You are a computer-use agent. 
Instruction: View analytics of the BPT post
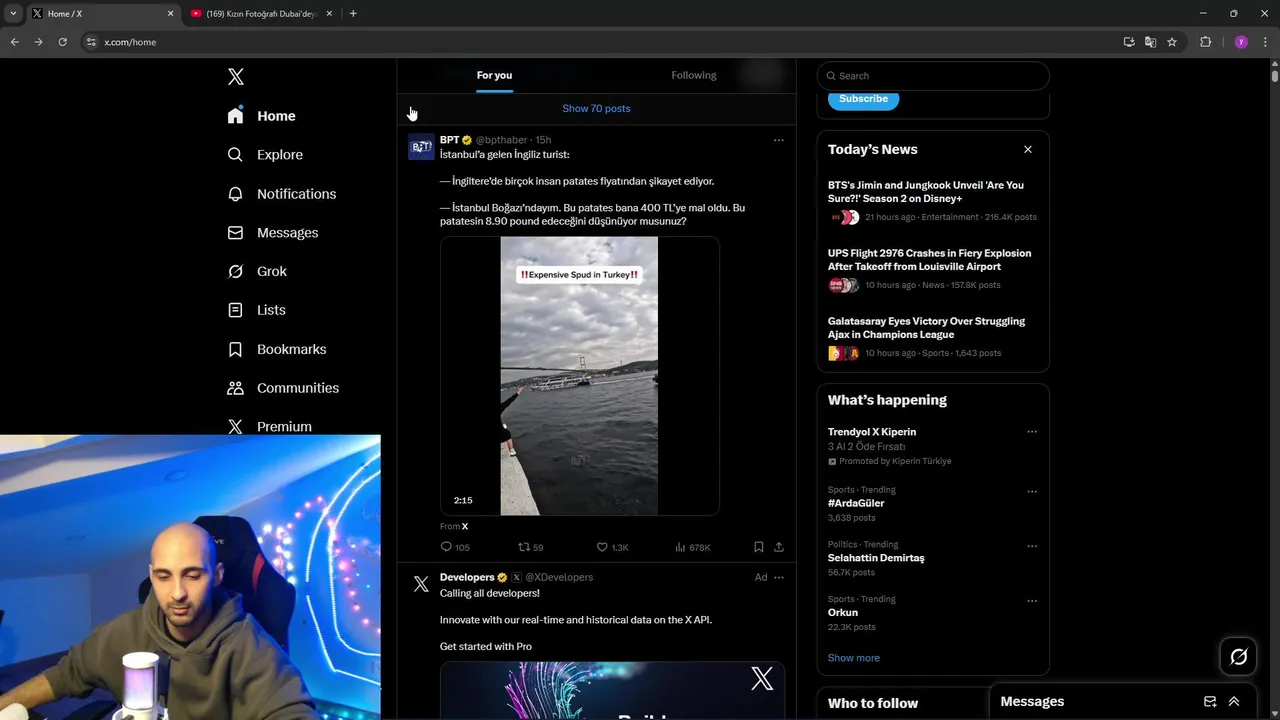tap(692, 547)
